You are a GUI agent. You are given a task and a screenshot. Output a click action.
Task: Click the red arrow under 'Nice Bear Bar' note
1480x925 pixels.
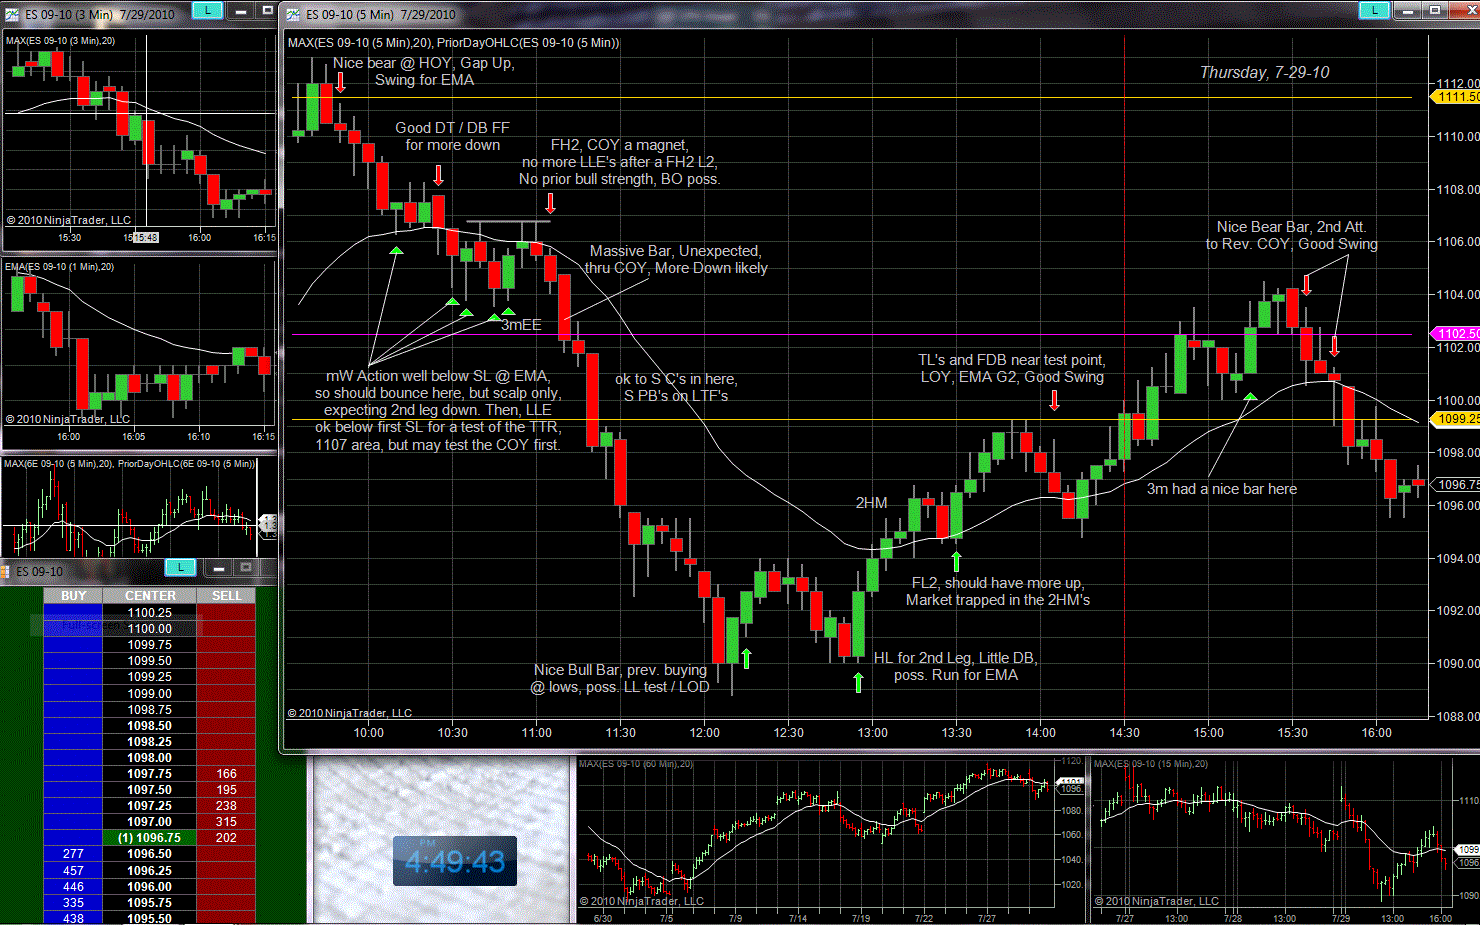[x=1306, y=284]
